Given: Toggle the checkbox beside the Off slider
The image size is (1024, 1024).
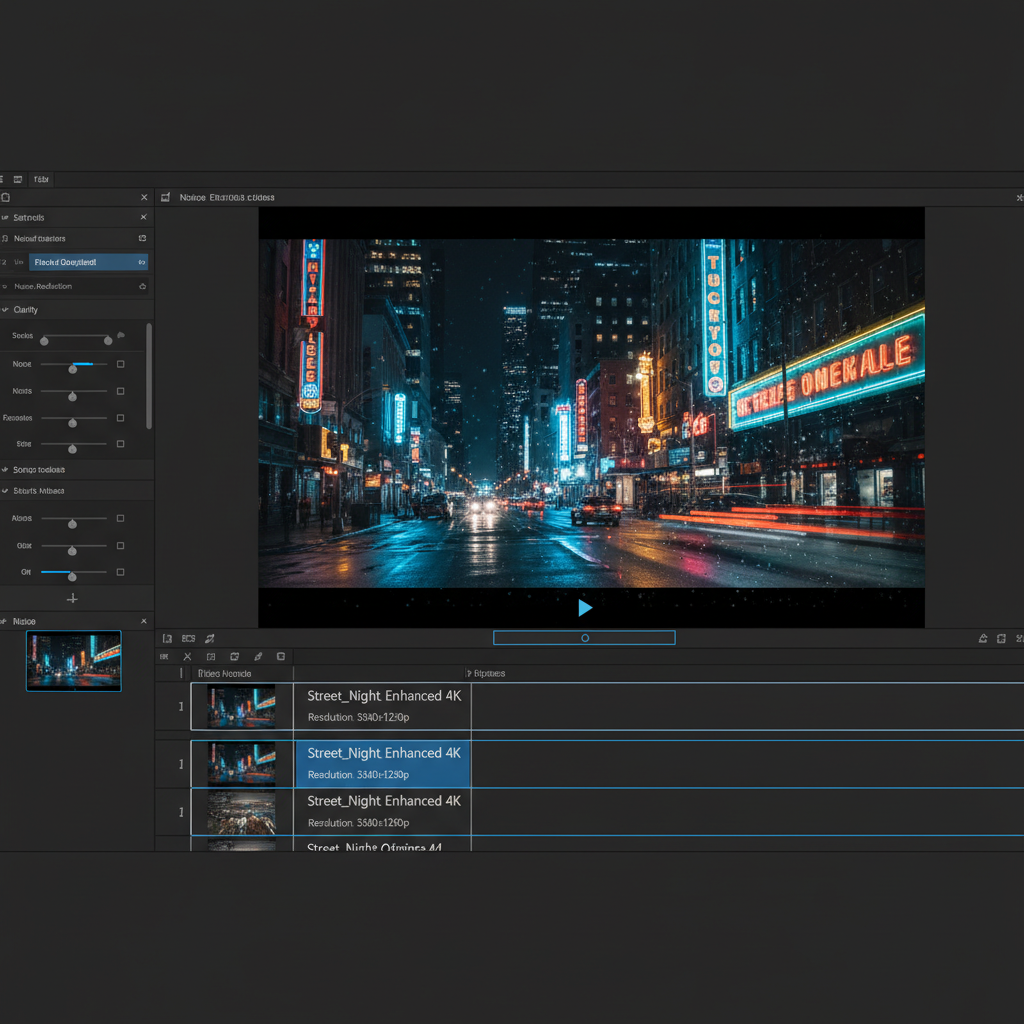Looking at the screenshot, I should pos(120,572).
